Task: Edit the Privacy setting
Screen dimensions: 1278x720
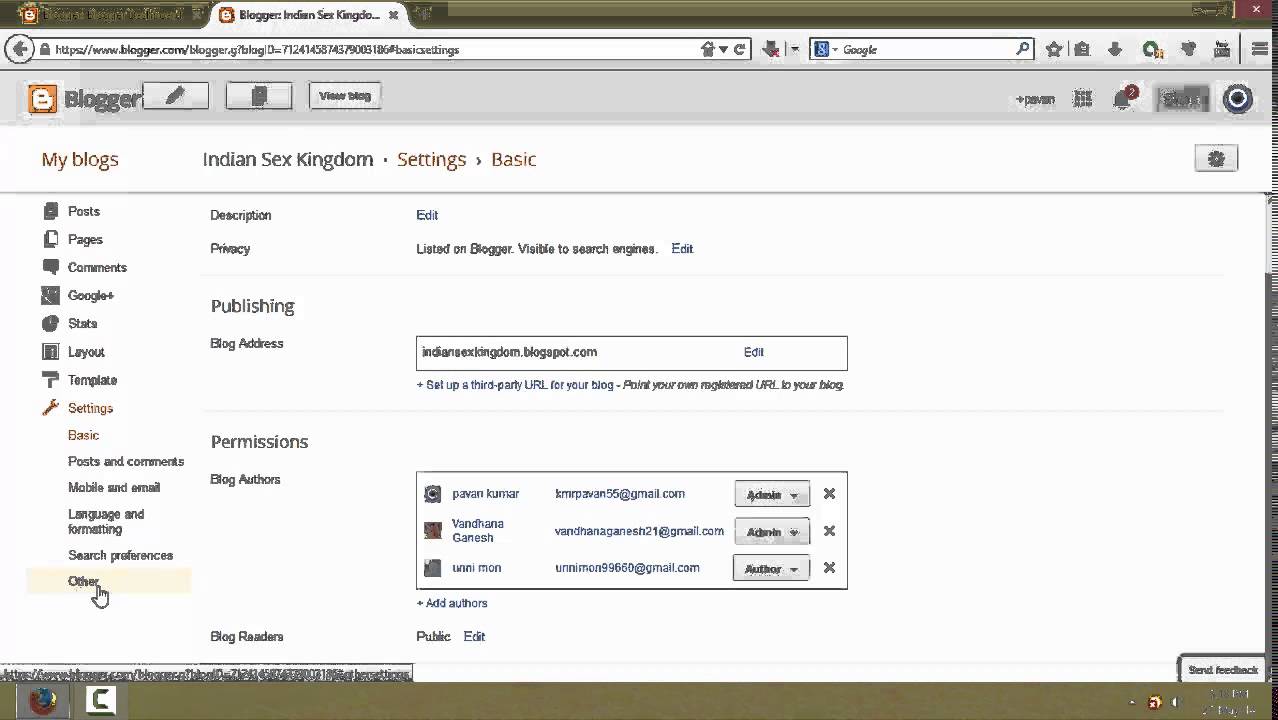Action: [x=682, y=249]
